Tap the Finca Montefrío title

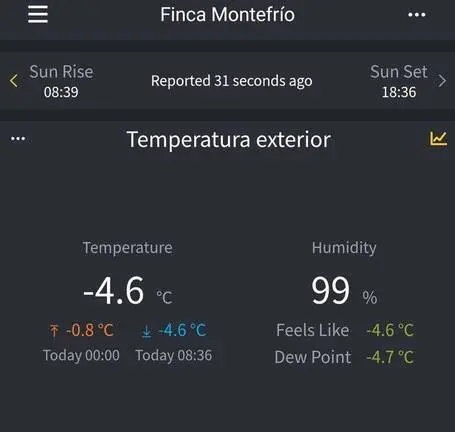227,15
